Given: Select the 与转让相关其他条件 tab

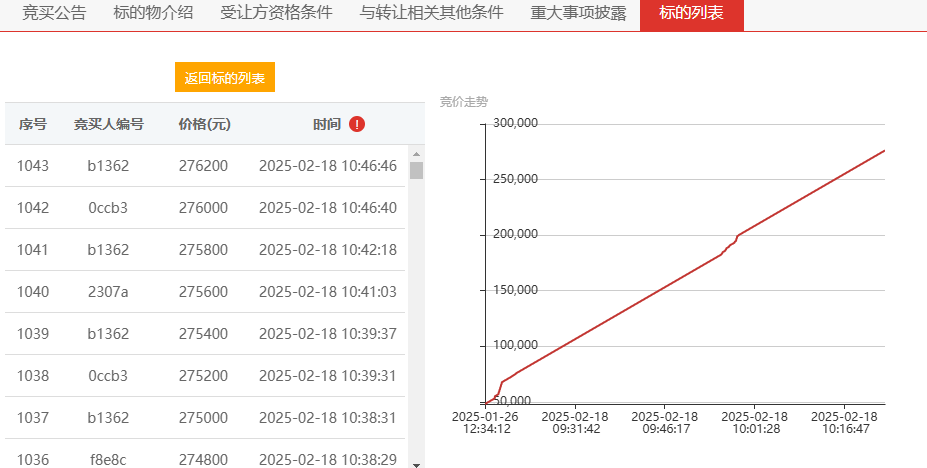Looking at the screenshot, I should [431, 12].
